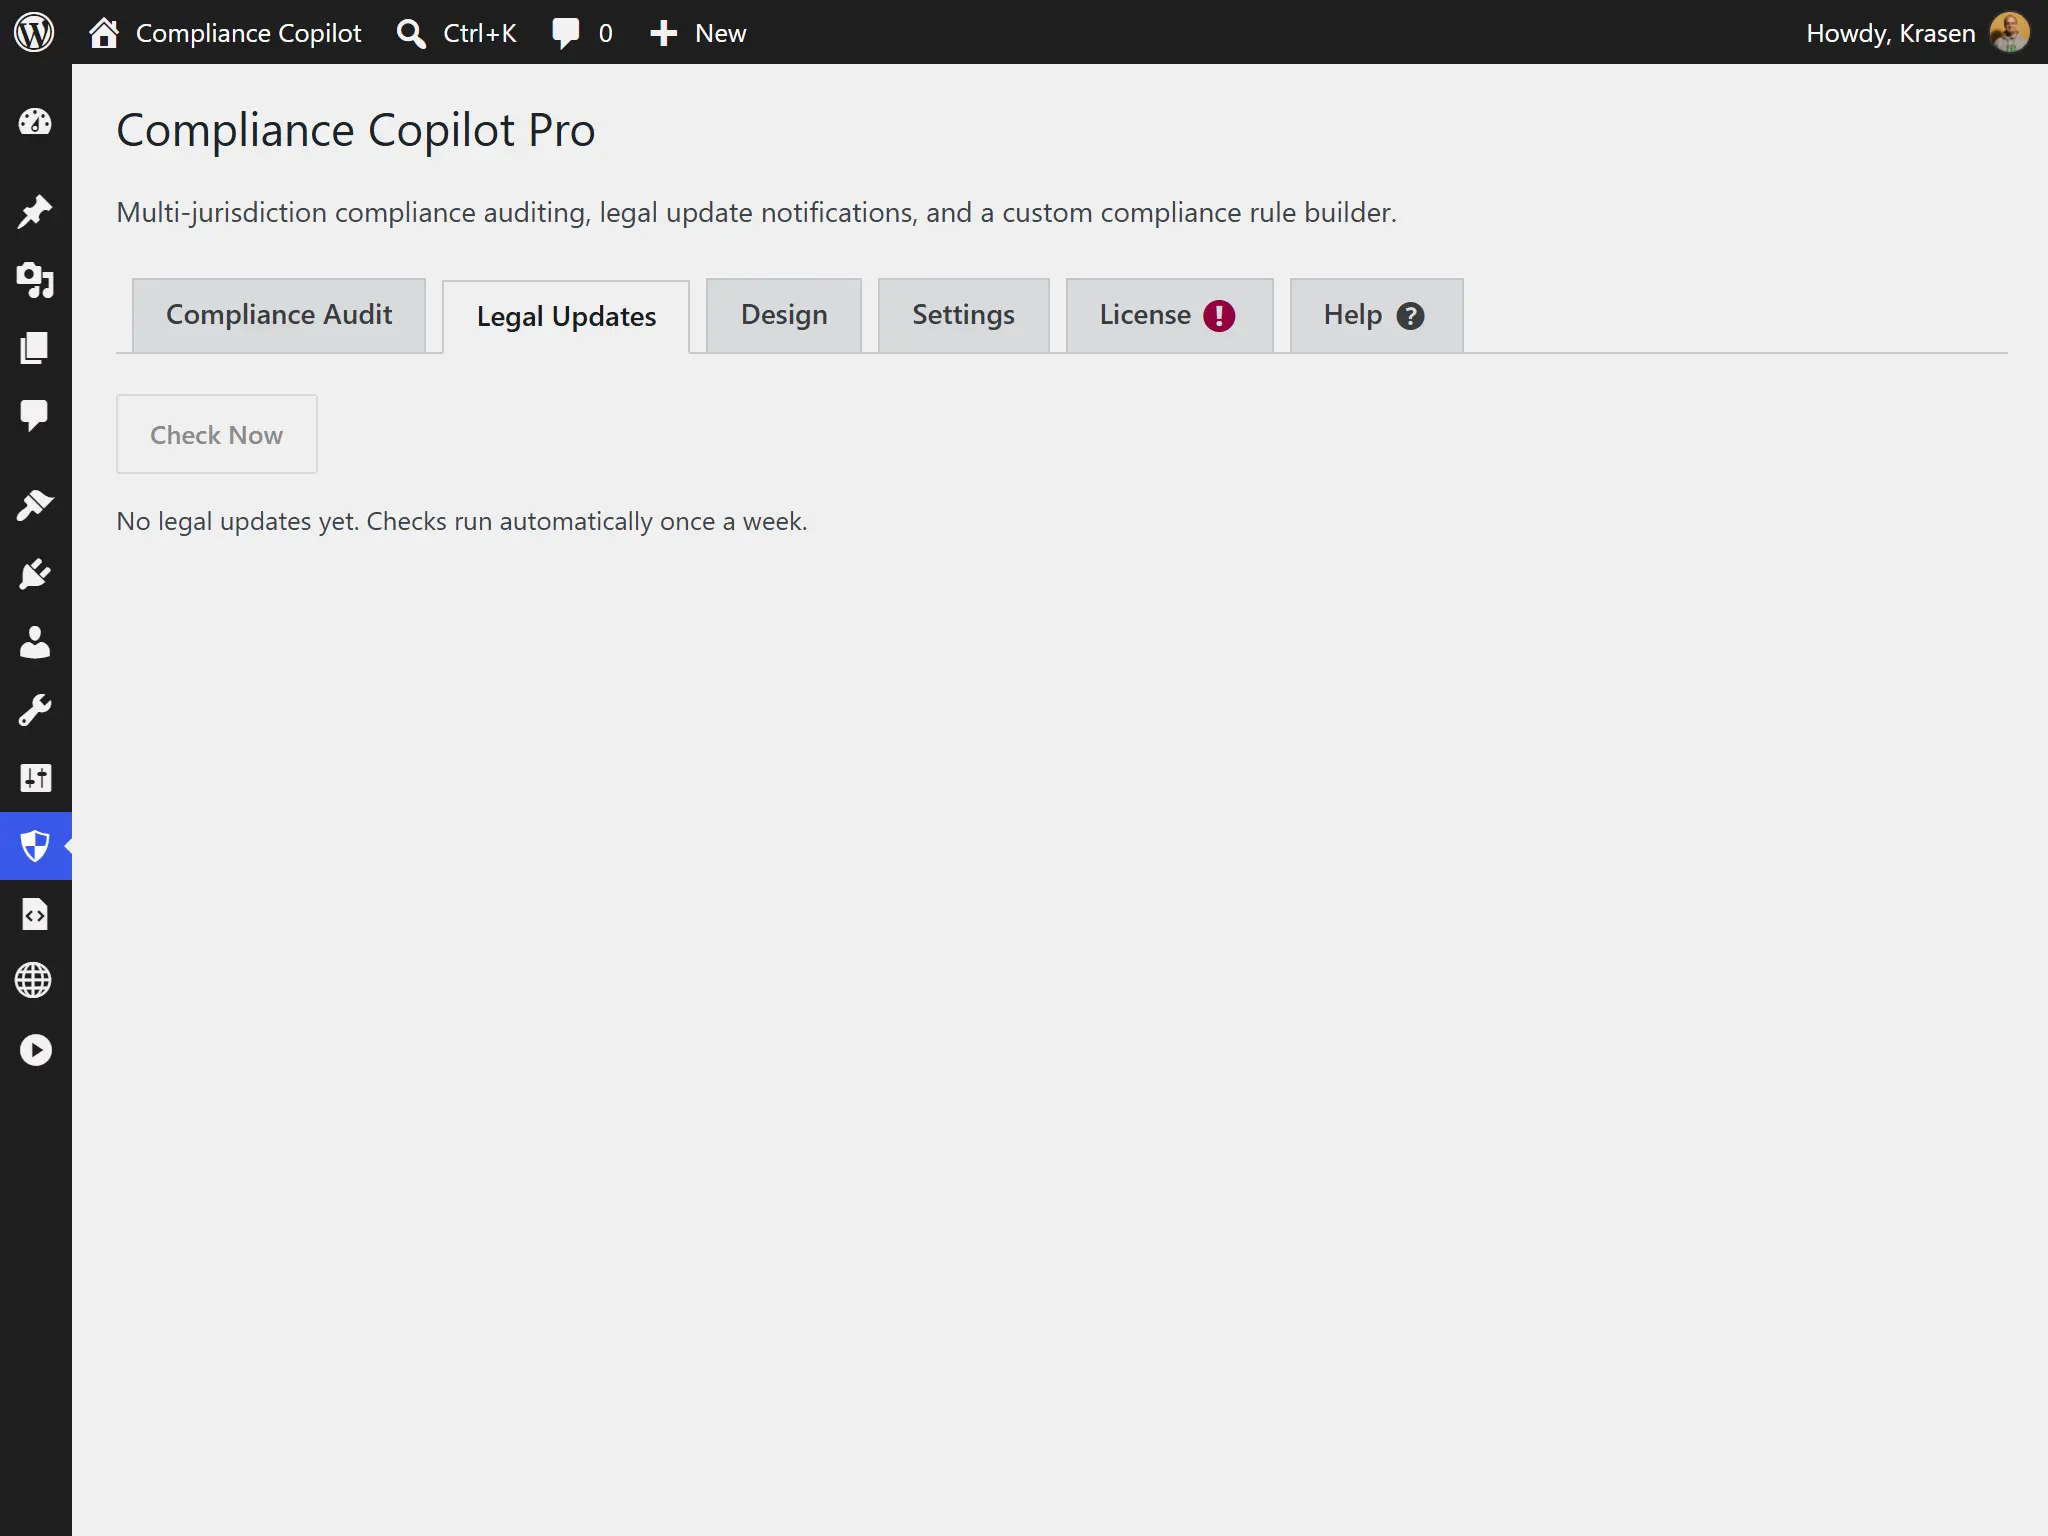The width and height of the screenshot is (2048, 1536).
Task: Open the Help tab
Action: pos(1377,315)
